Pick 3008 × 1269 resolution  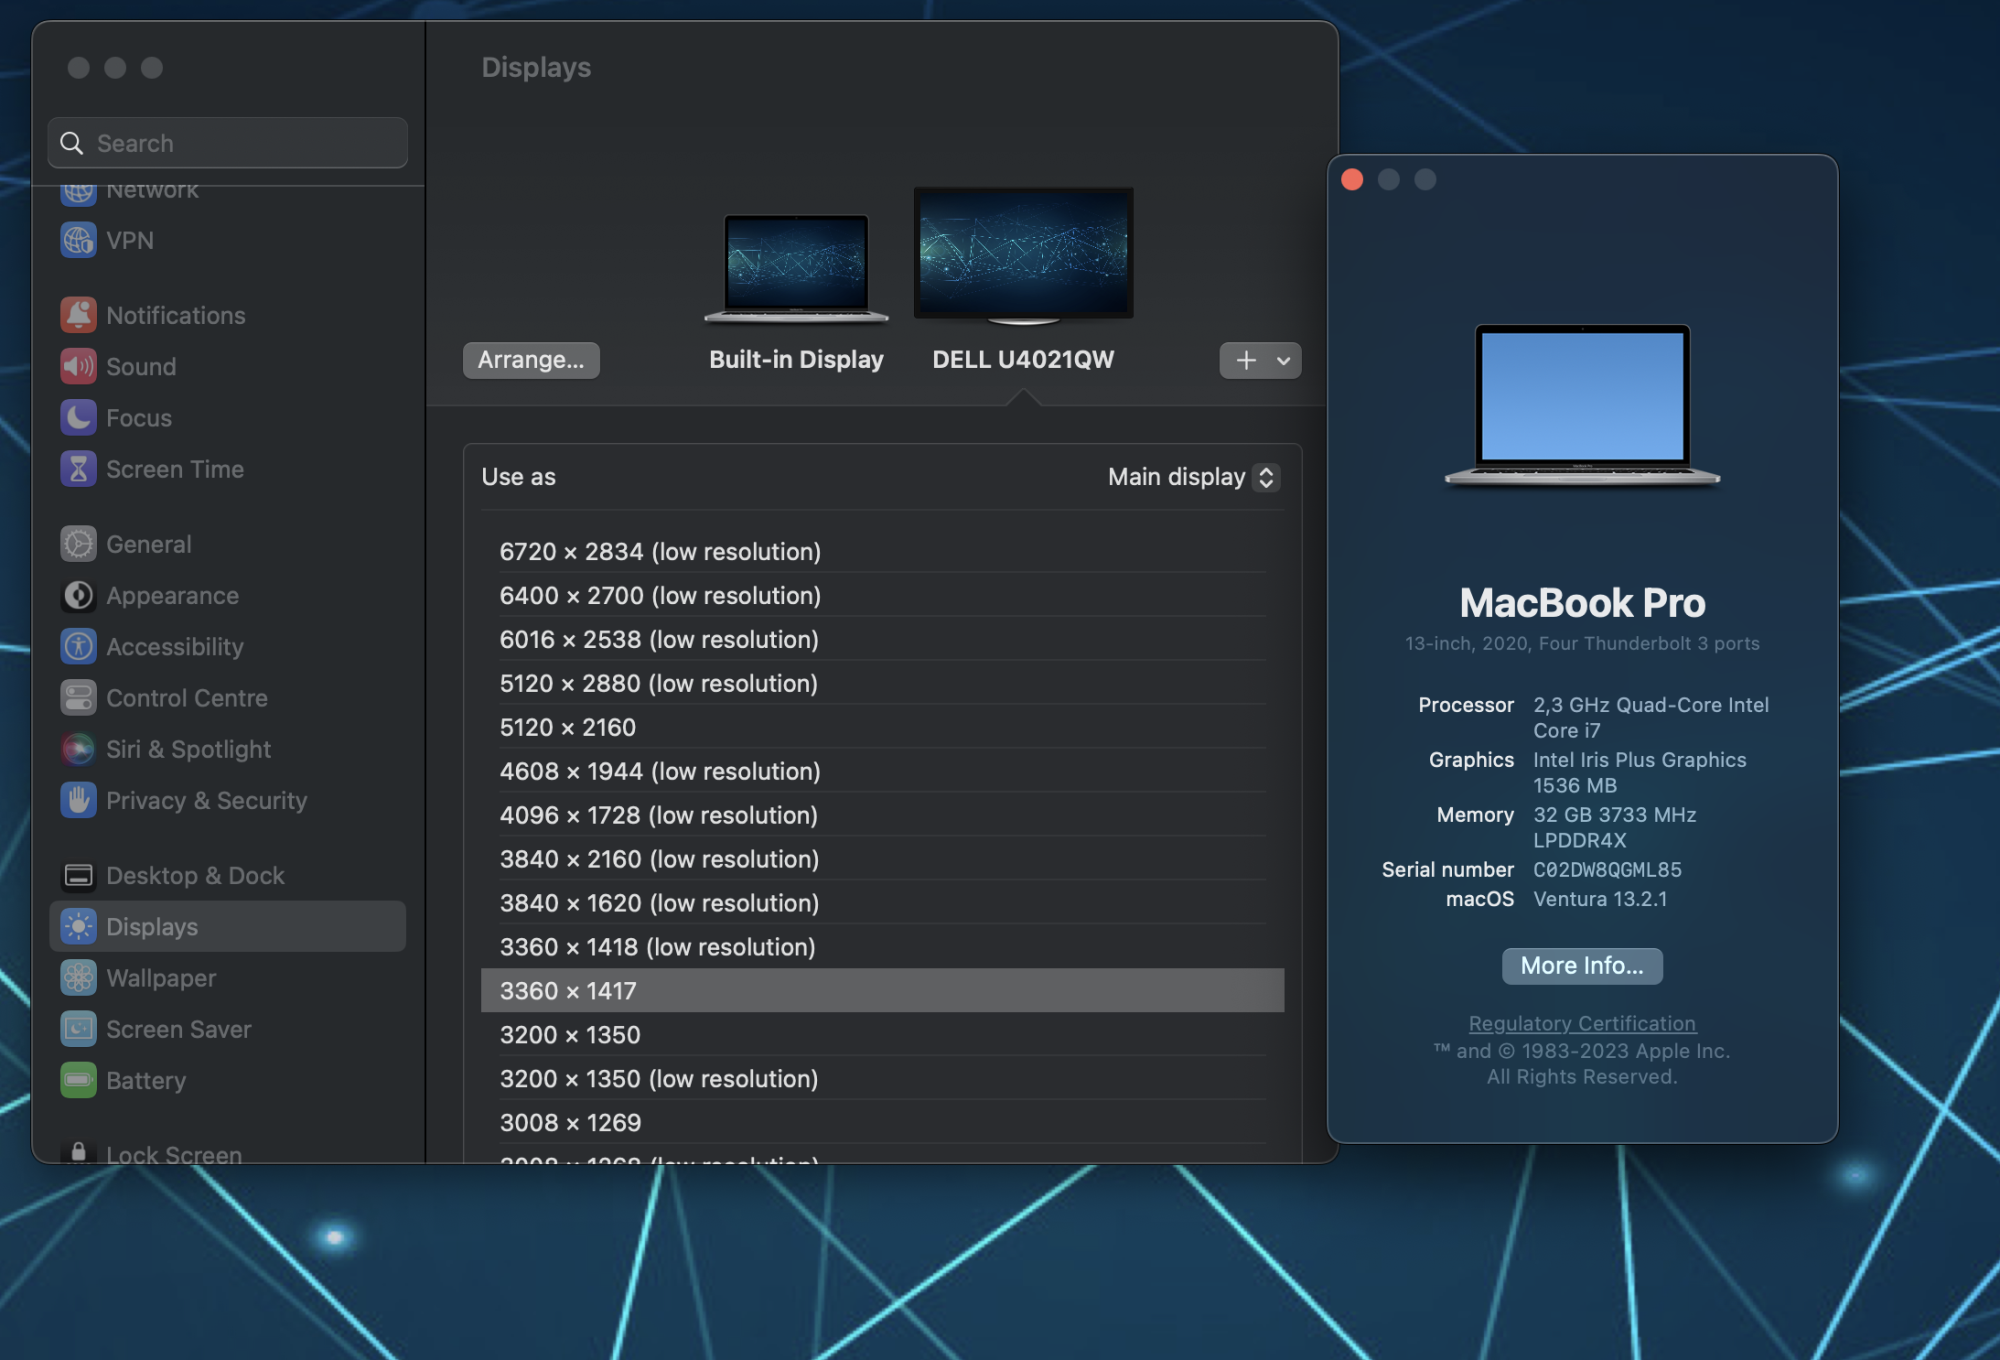pyautogui.click(x=570, y=1122)
